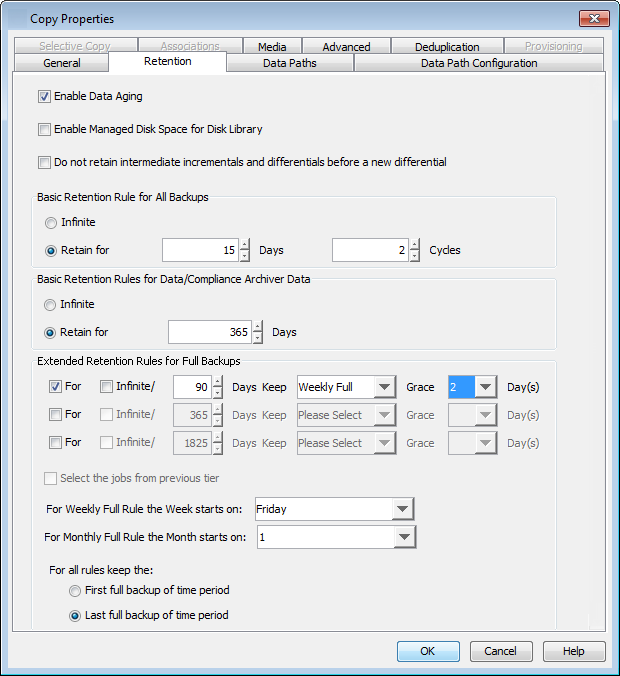Open the Advanced tab
Image resolution: width=620 pixels, height=676 pixels.
[346, 47]
